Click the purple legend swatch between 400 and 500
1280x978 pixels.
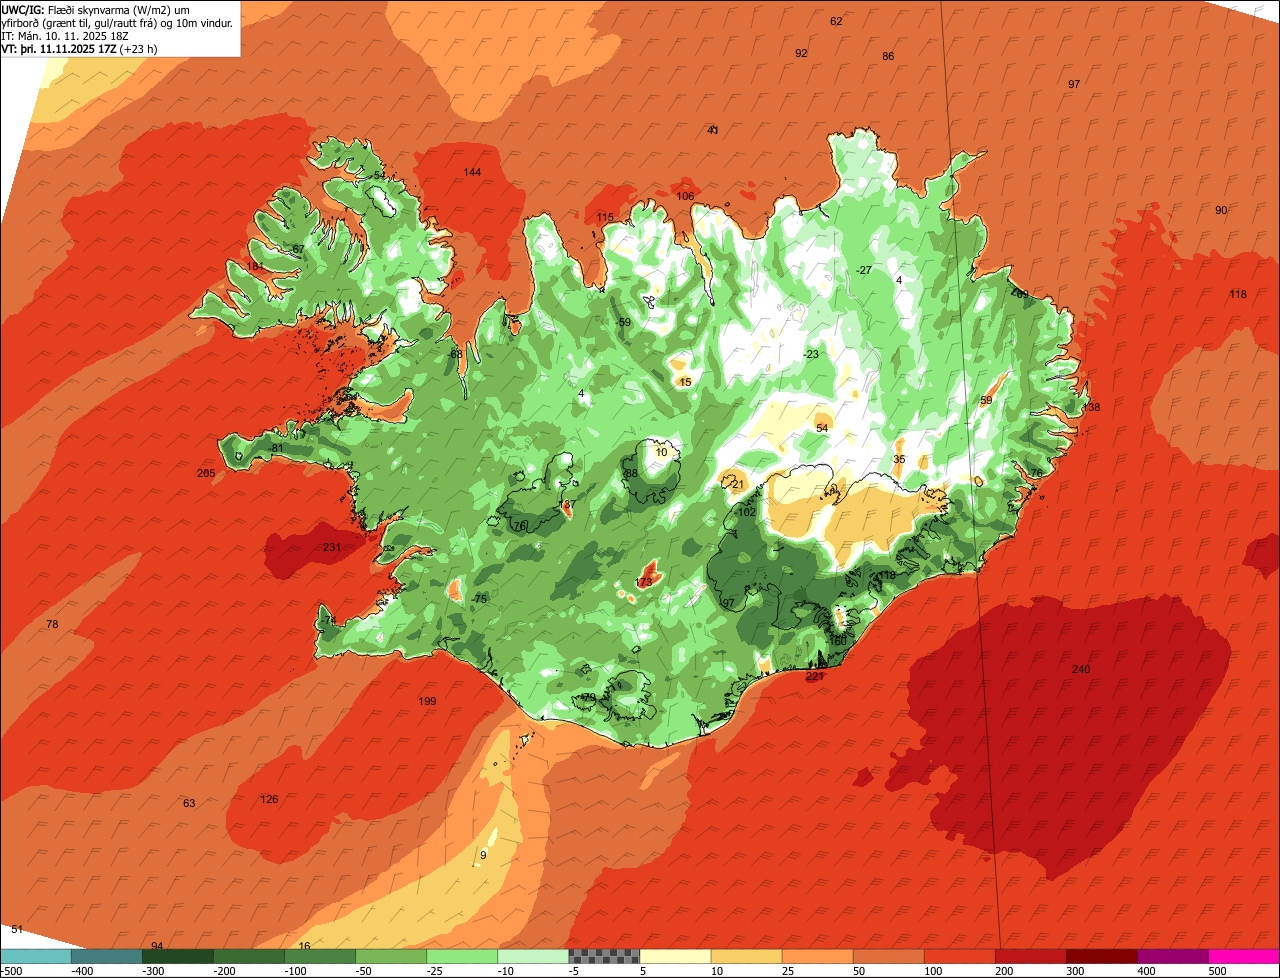coord(1172,956)
